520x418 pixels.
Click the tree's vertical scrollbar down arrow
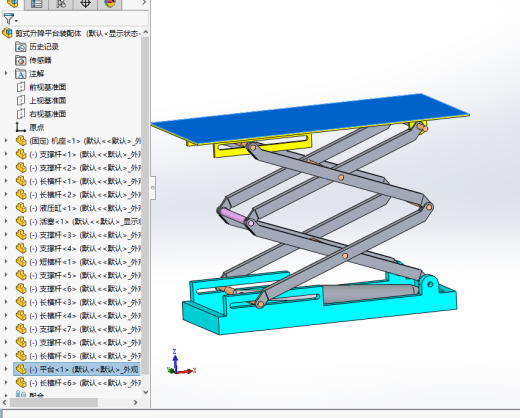pos(145,392)
